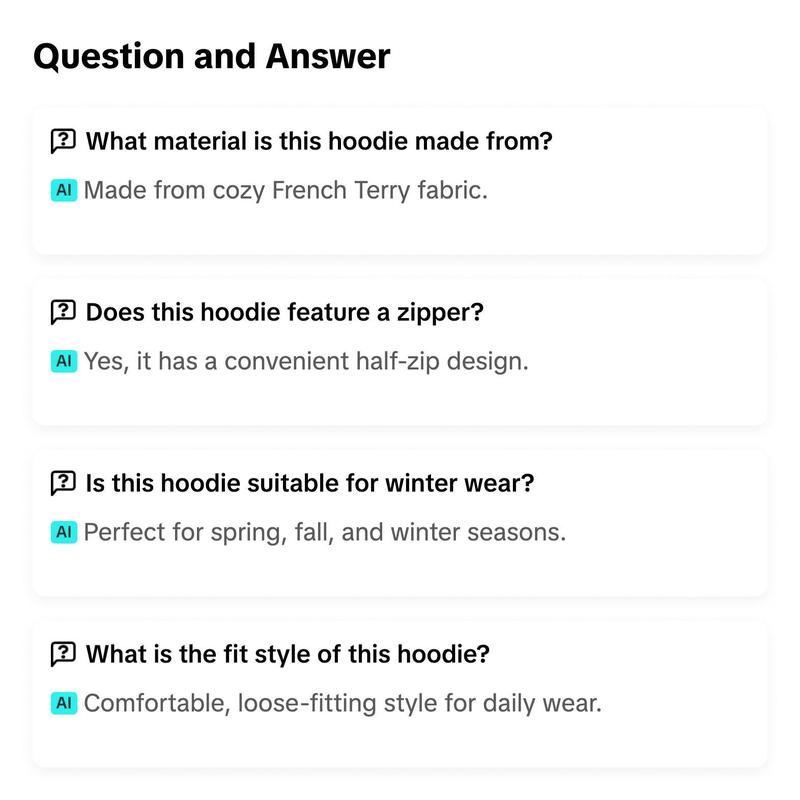Select the "Comfortable, loose-fitting style" answer text
The image size is (800, 800).
point(343,703)
